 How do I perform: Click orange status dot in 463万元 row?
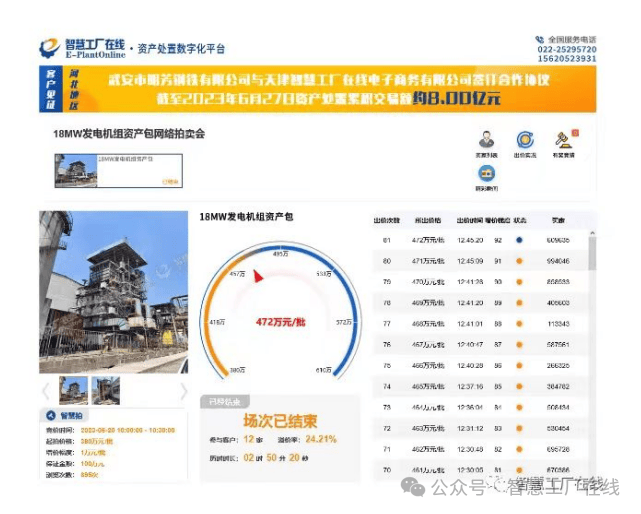click(x=519, y=429)
